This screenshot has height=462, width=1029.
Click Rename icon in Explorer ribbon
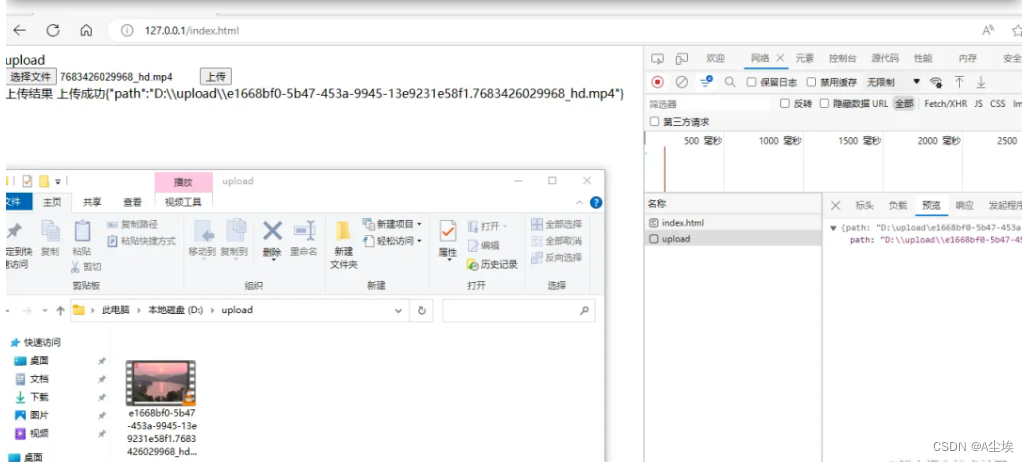[304, 230]
